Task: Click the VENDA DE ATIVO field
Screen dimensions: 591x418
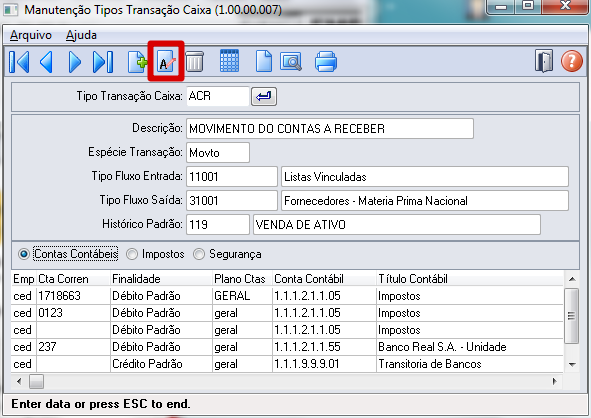Action: click(x=397, y=225)
